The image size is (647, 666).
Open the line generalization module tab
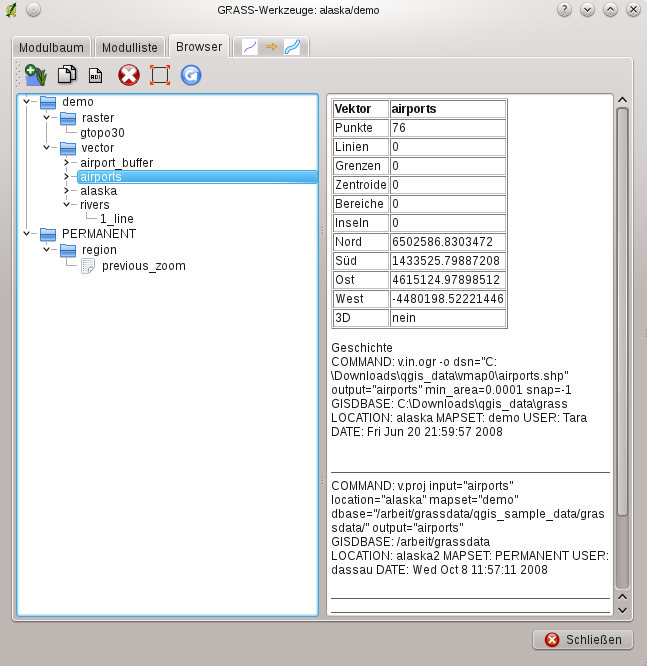point(271,47)
